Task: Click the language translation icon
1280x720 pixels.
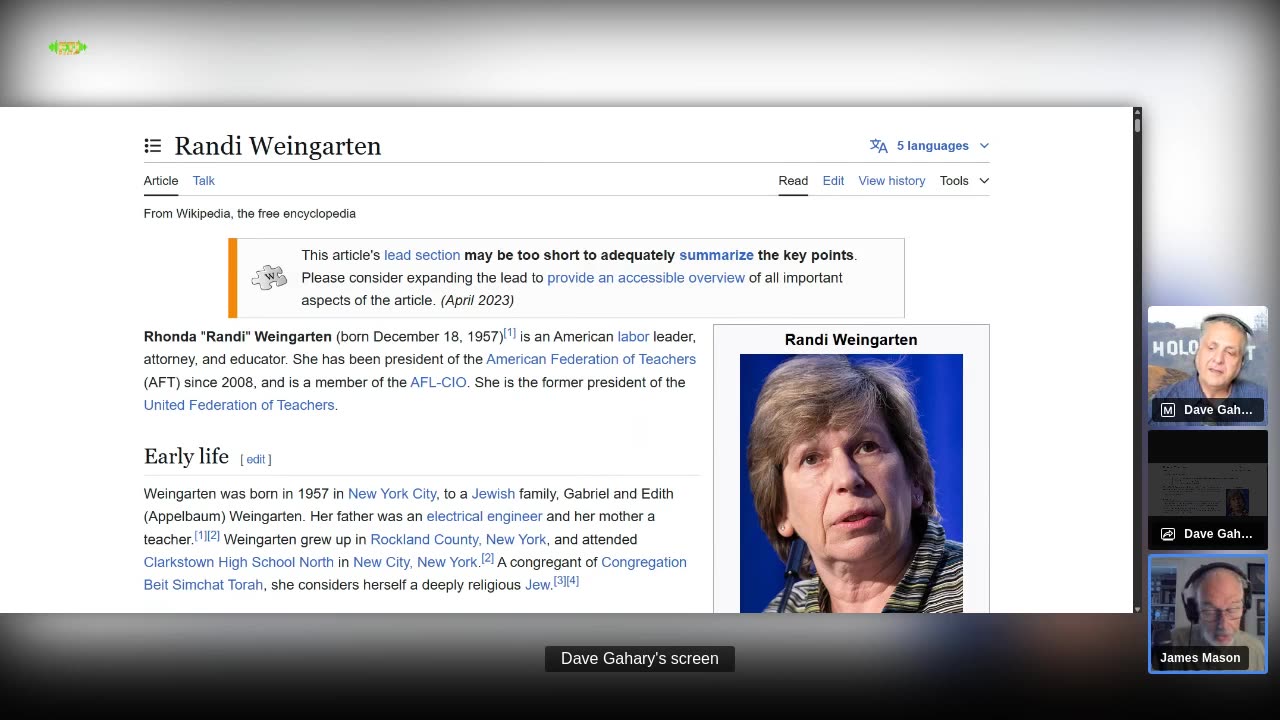Action: tap(879, 146)
